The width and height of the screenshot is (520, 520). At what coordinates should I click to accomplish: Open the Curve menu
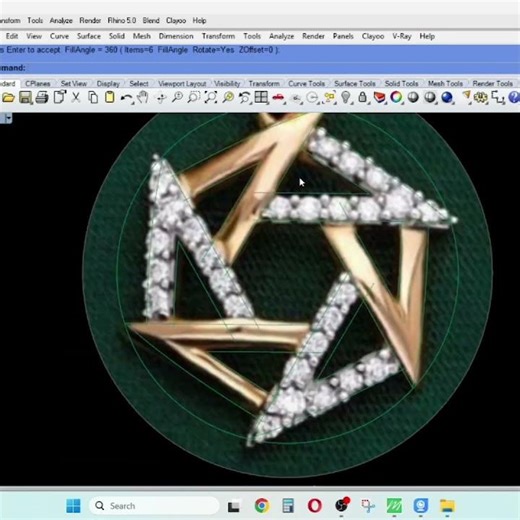click(59, 36)
